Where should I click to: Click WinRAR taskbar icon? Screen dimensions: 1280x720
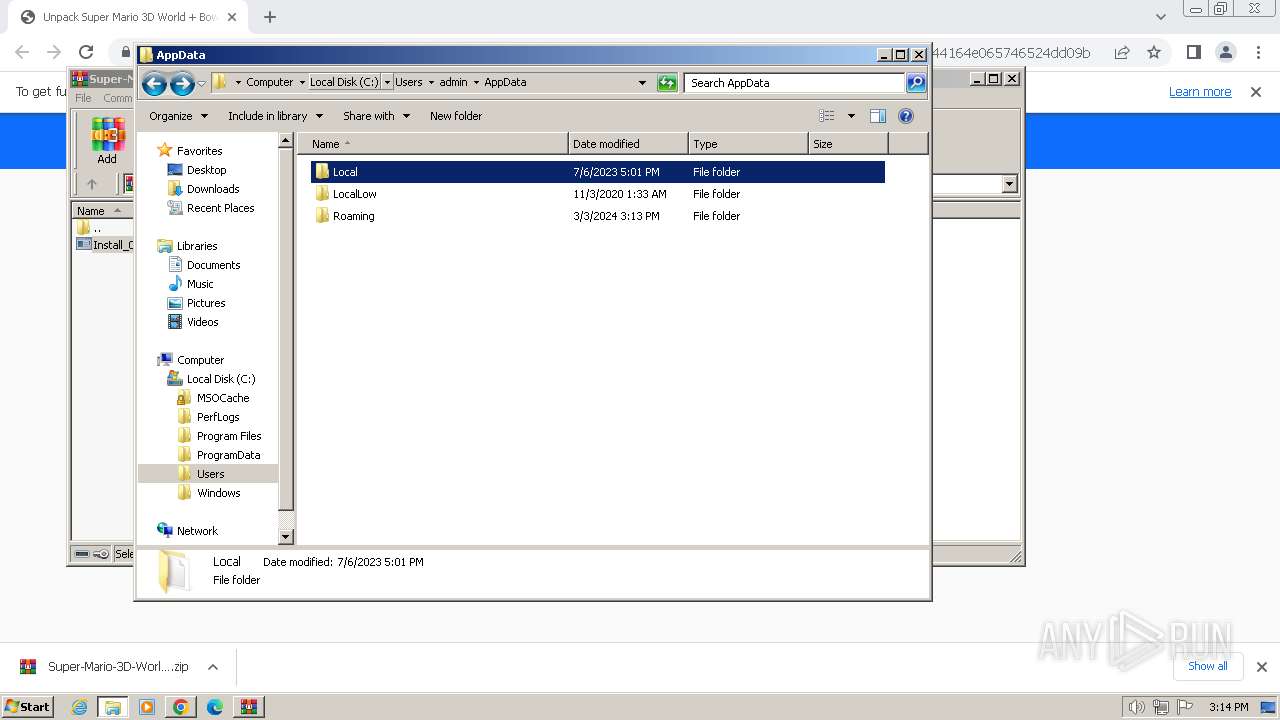pyautogui.click(x=248, y=707)
